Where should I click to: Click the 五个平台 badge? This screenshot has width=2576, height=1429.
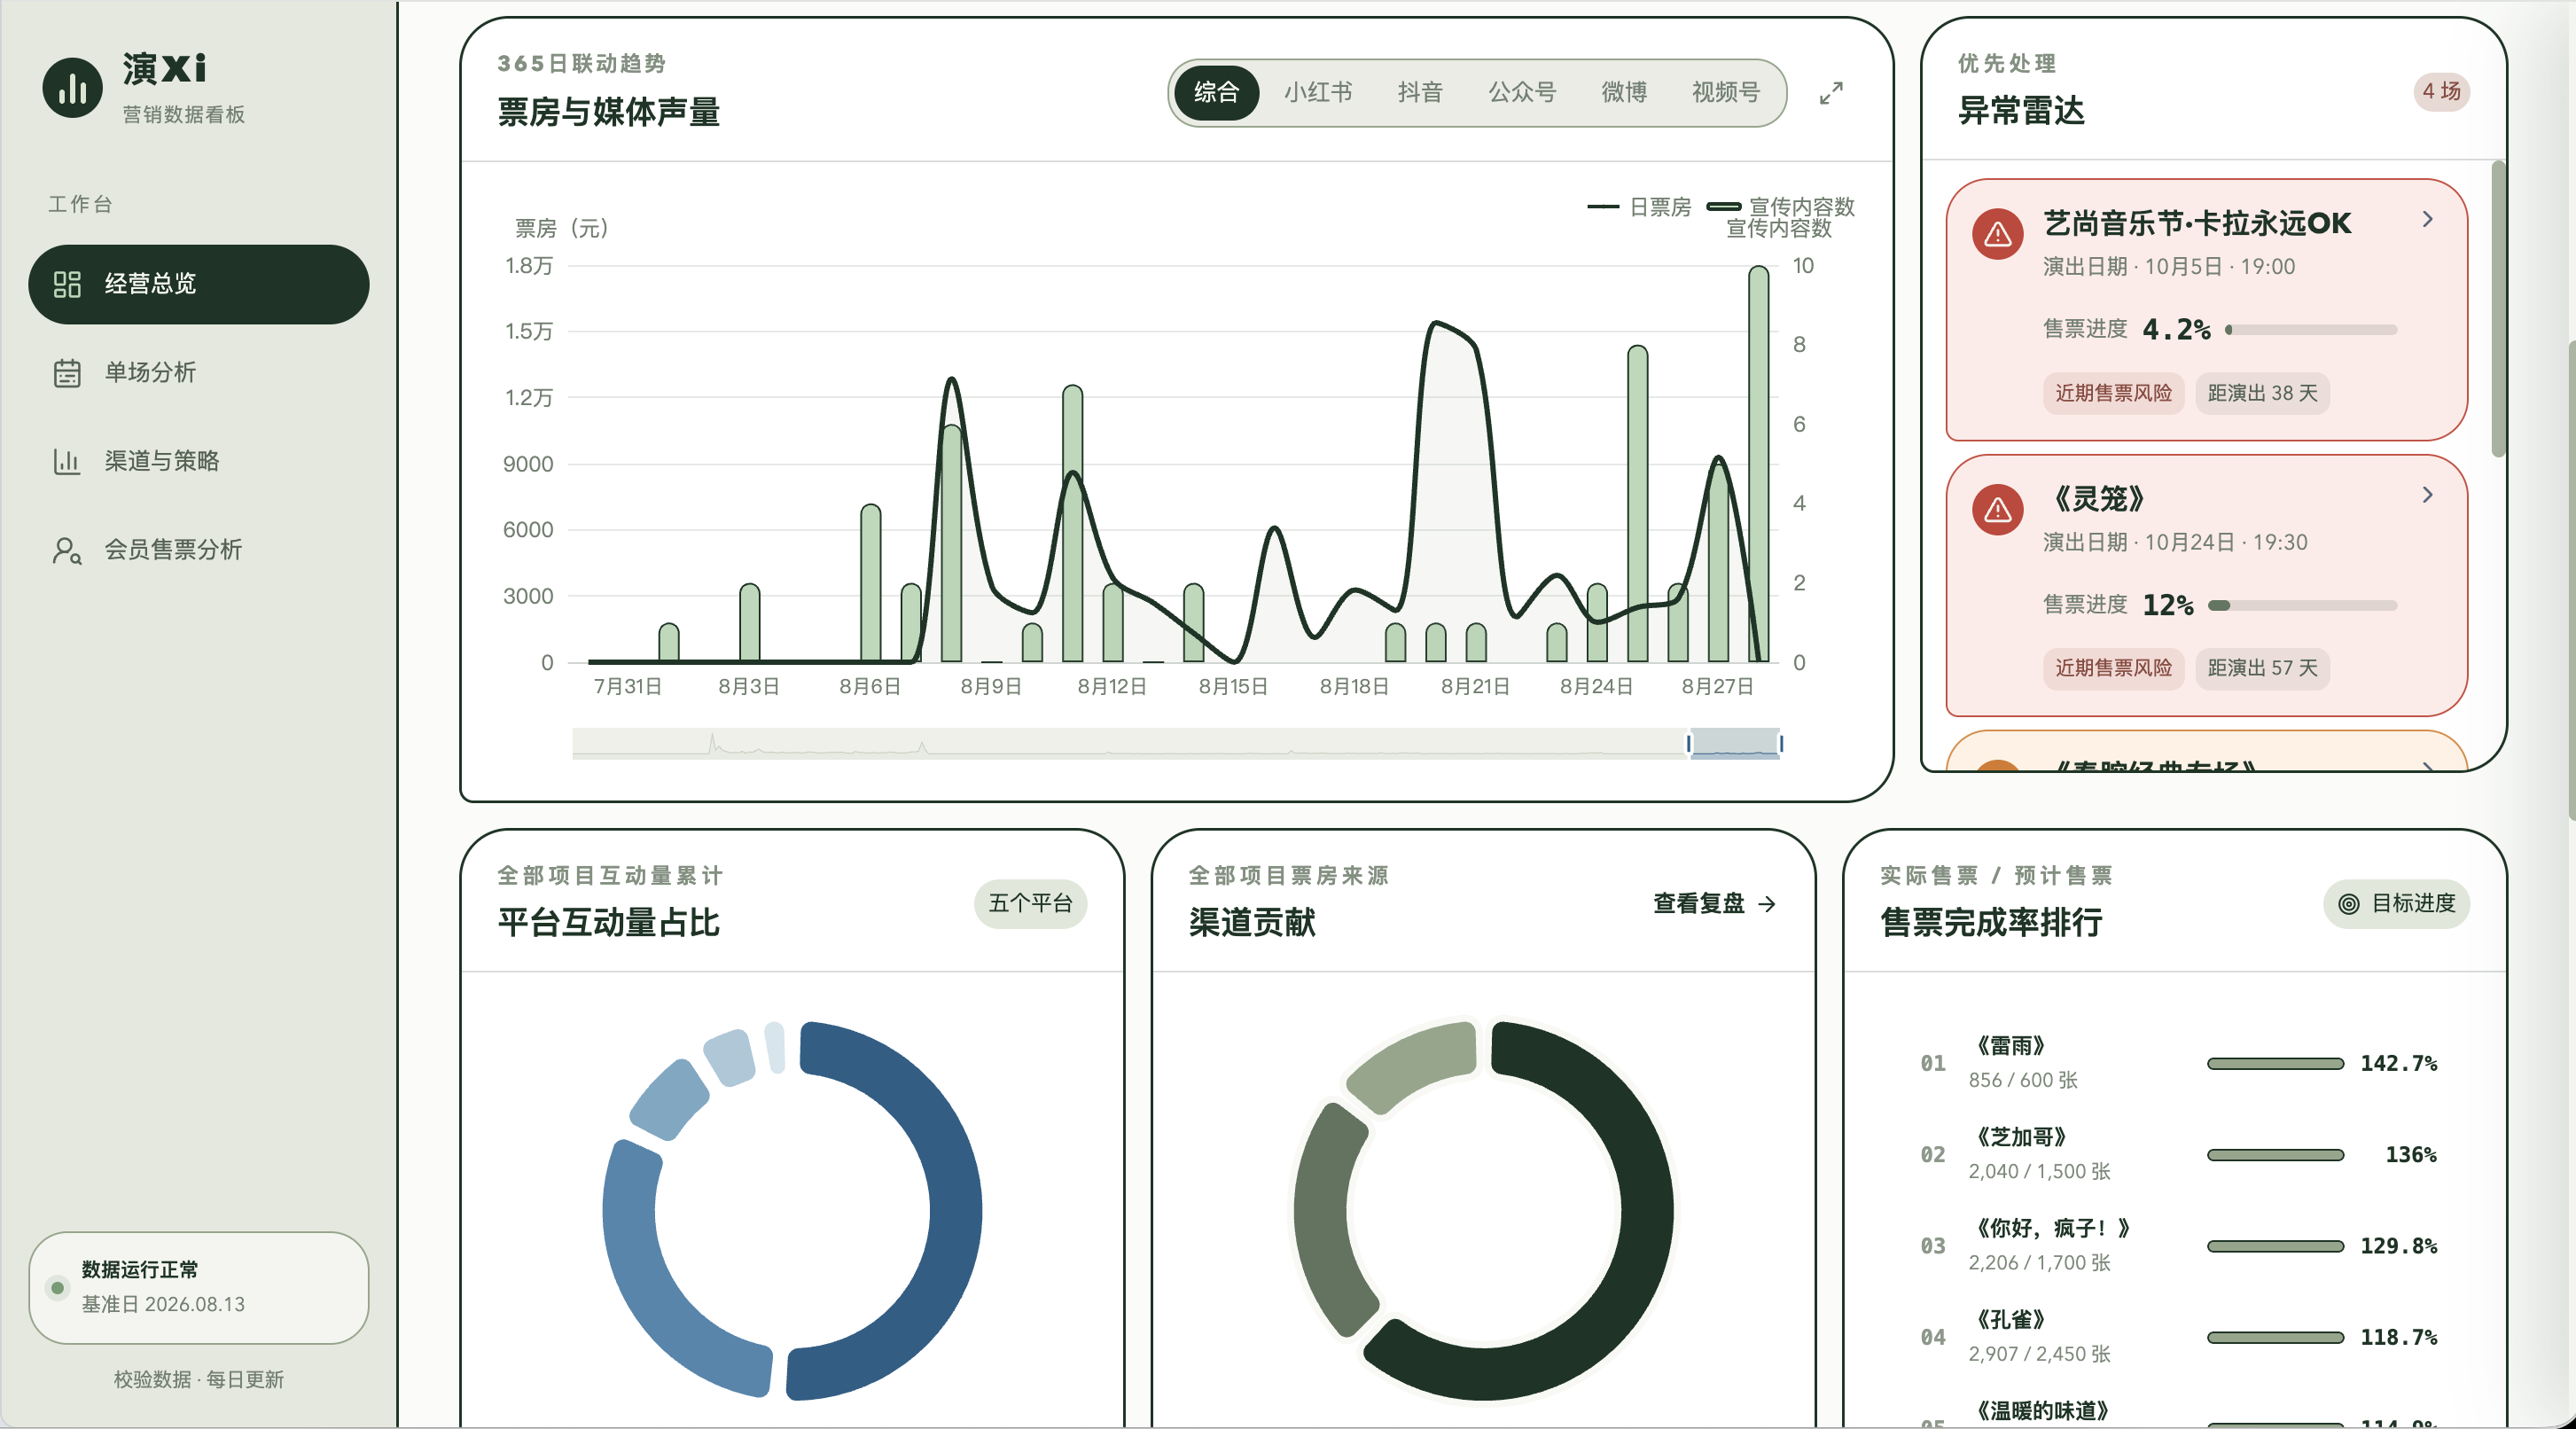coord(1030,904)
